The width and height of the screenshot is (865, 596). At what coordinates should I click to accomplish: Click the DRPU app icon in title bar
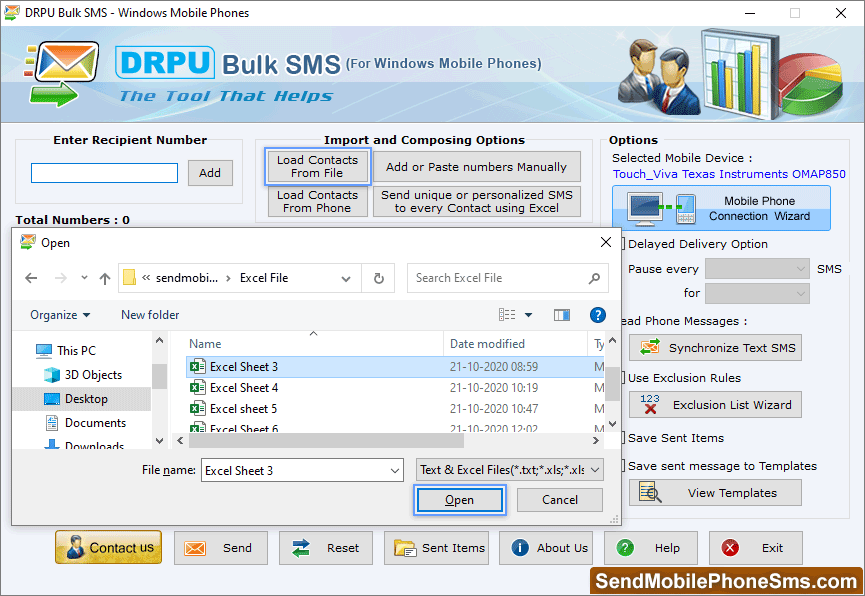pos(12,12)
